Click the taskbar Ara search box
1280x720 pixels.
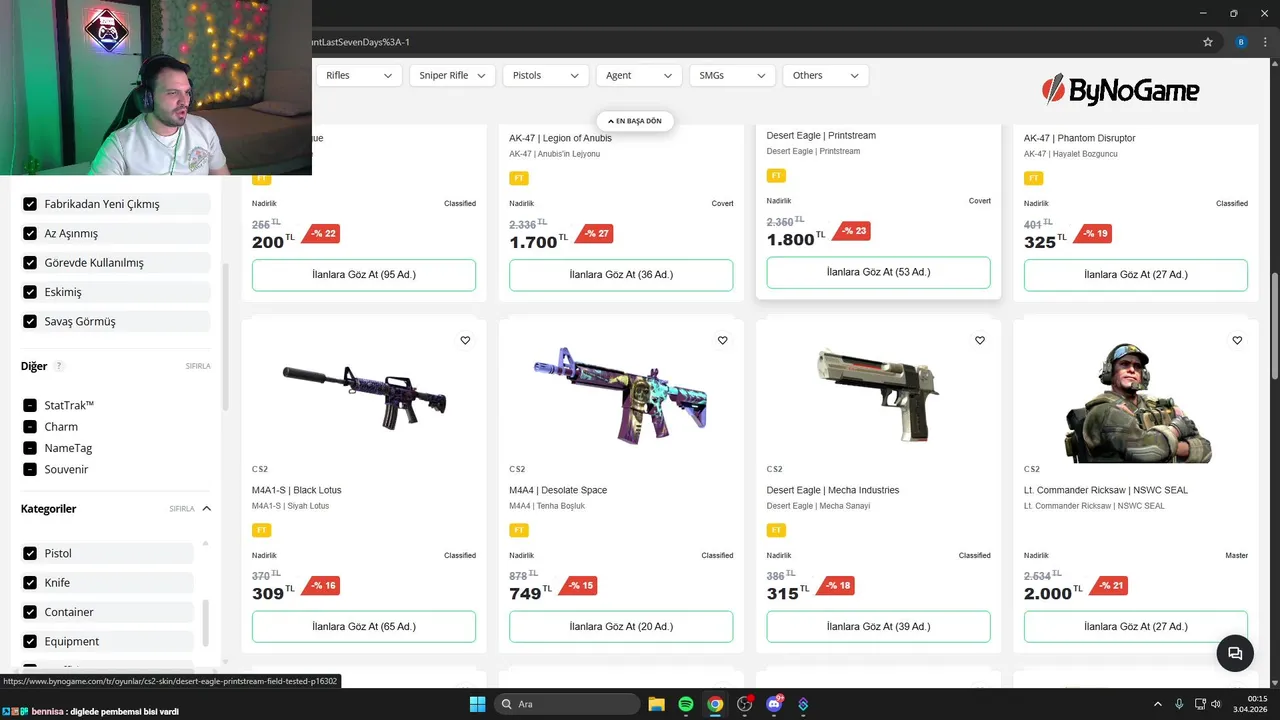[568, 704]
